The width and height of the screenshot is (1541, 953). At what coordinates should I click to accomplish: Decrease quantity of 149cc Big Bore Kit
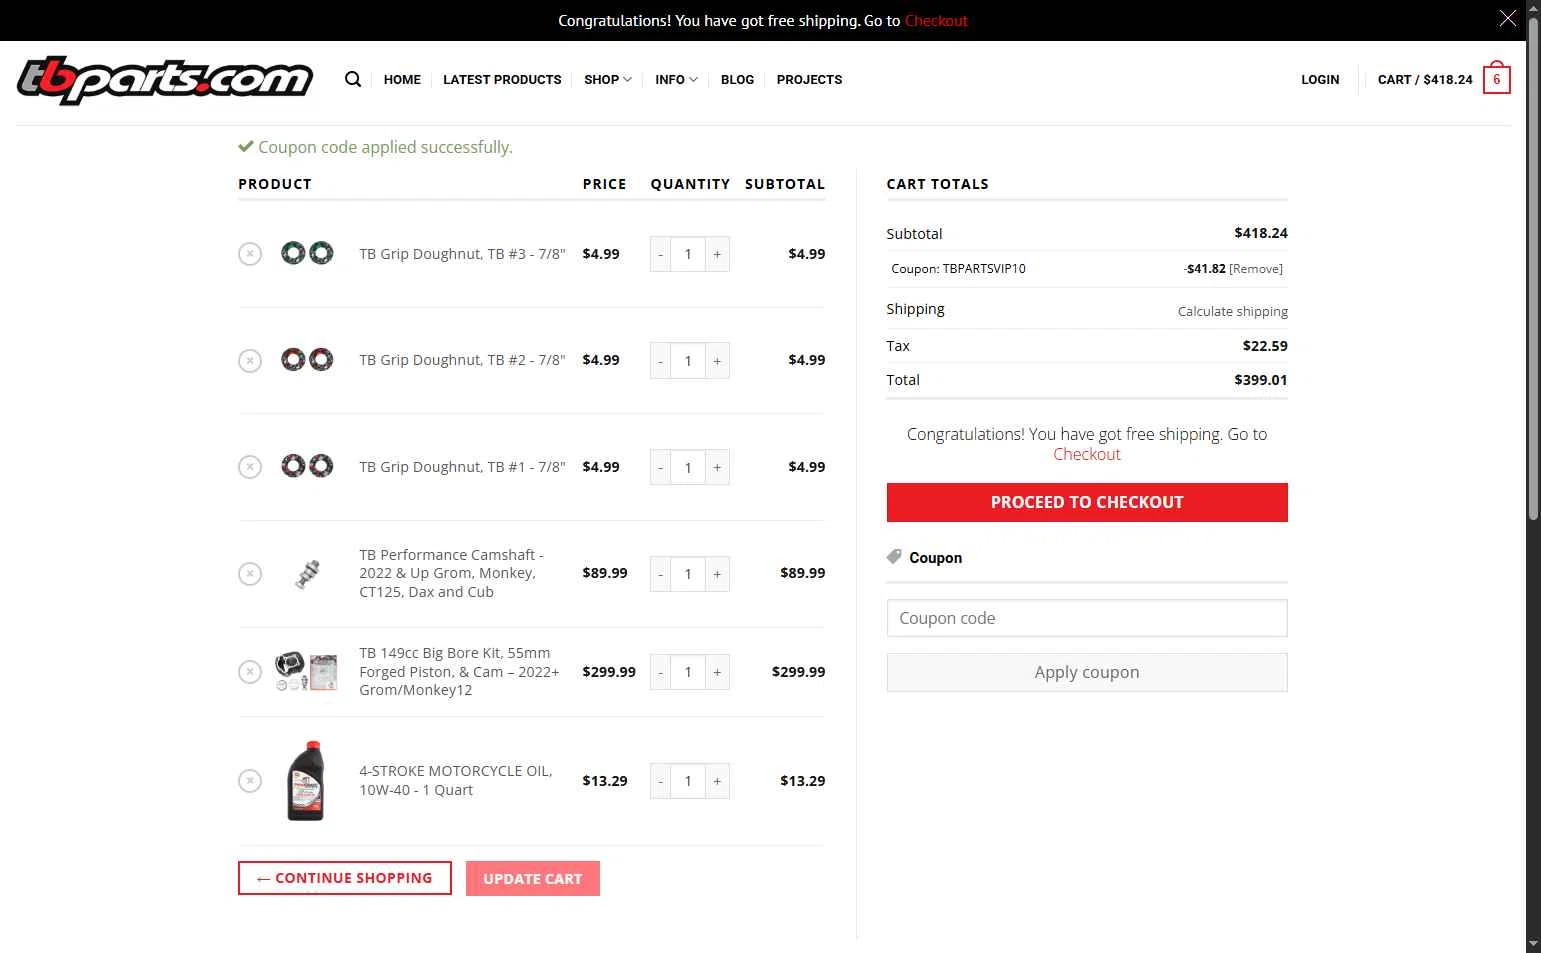tap(660, 672)
